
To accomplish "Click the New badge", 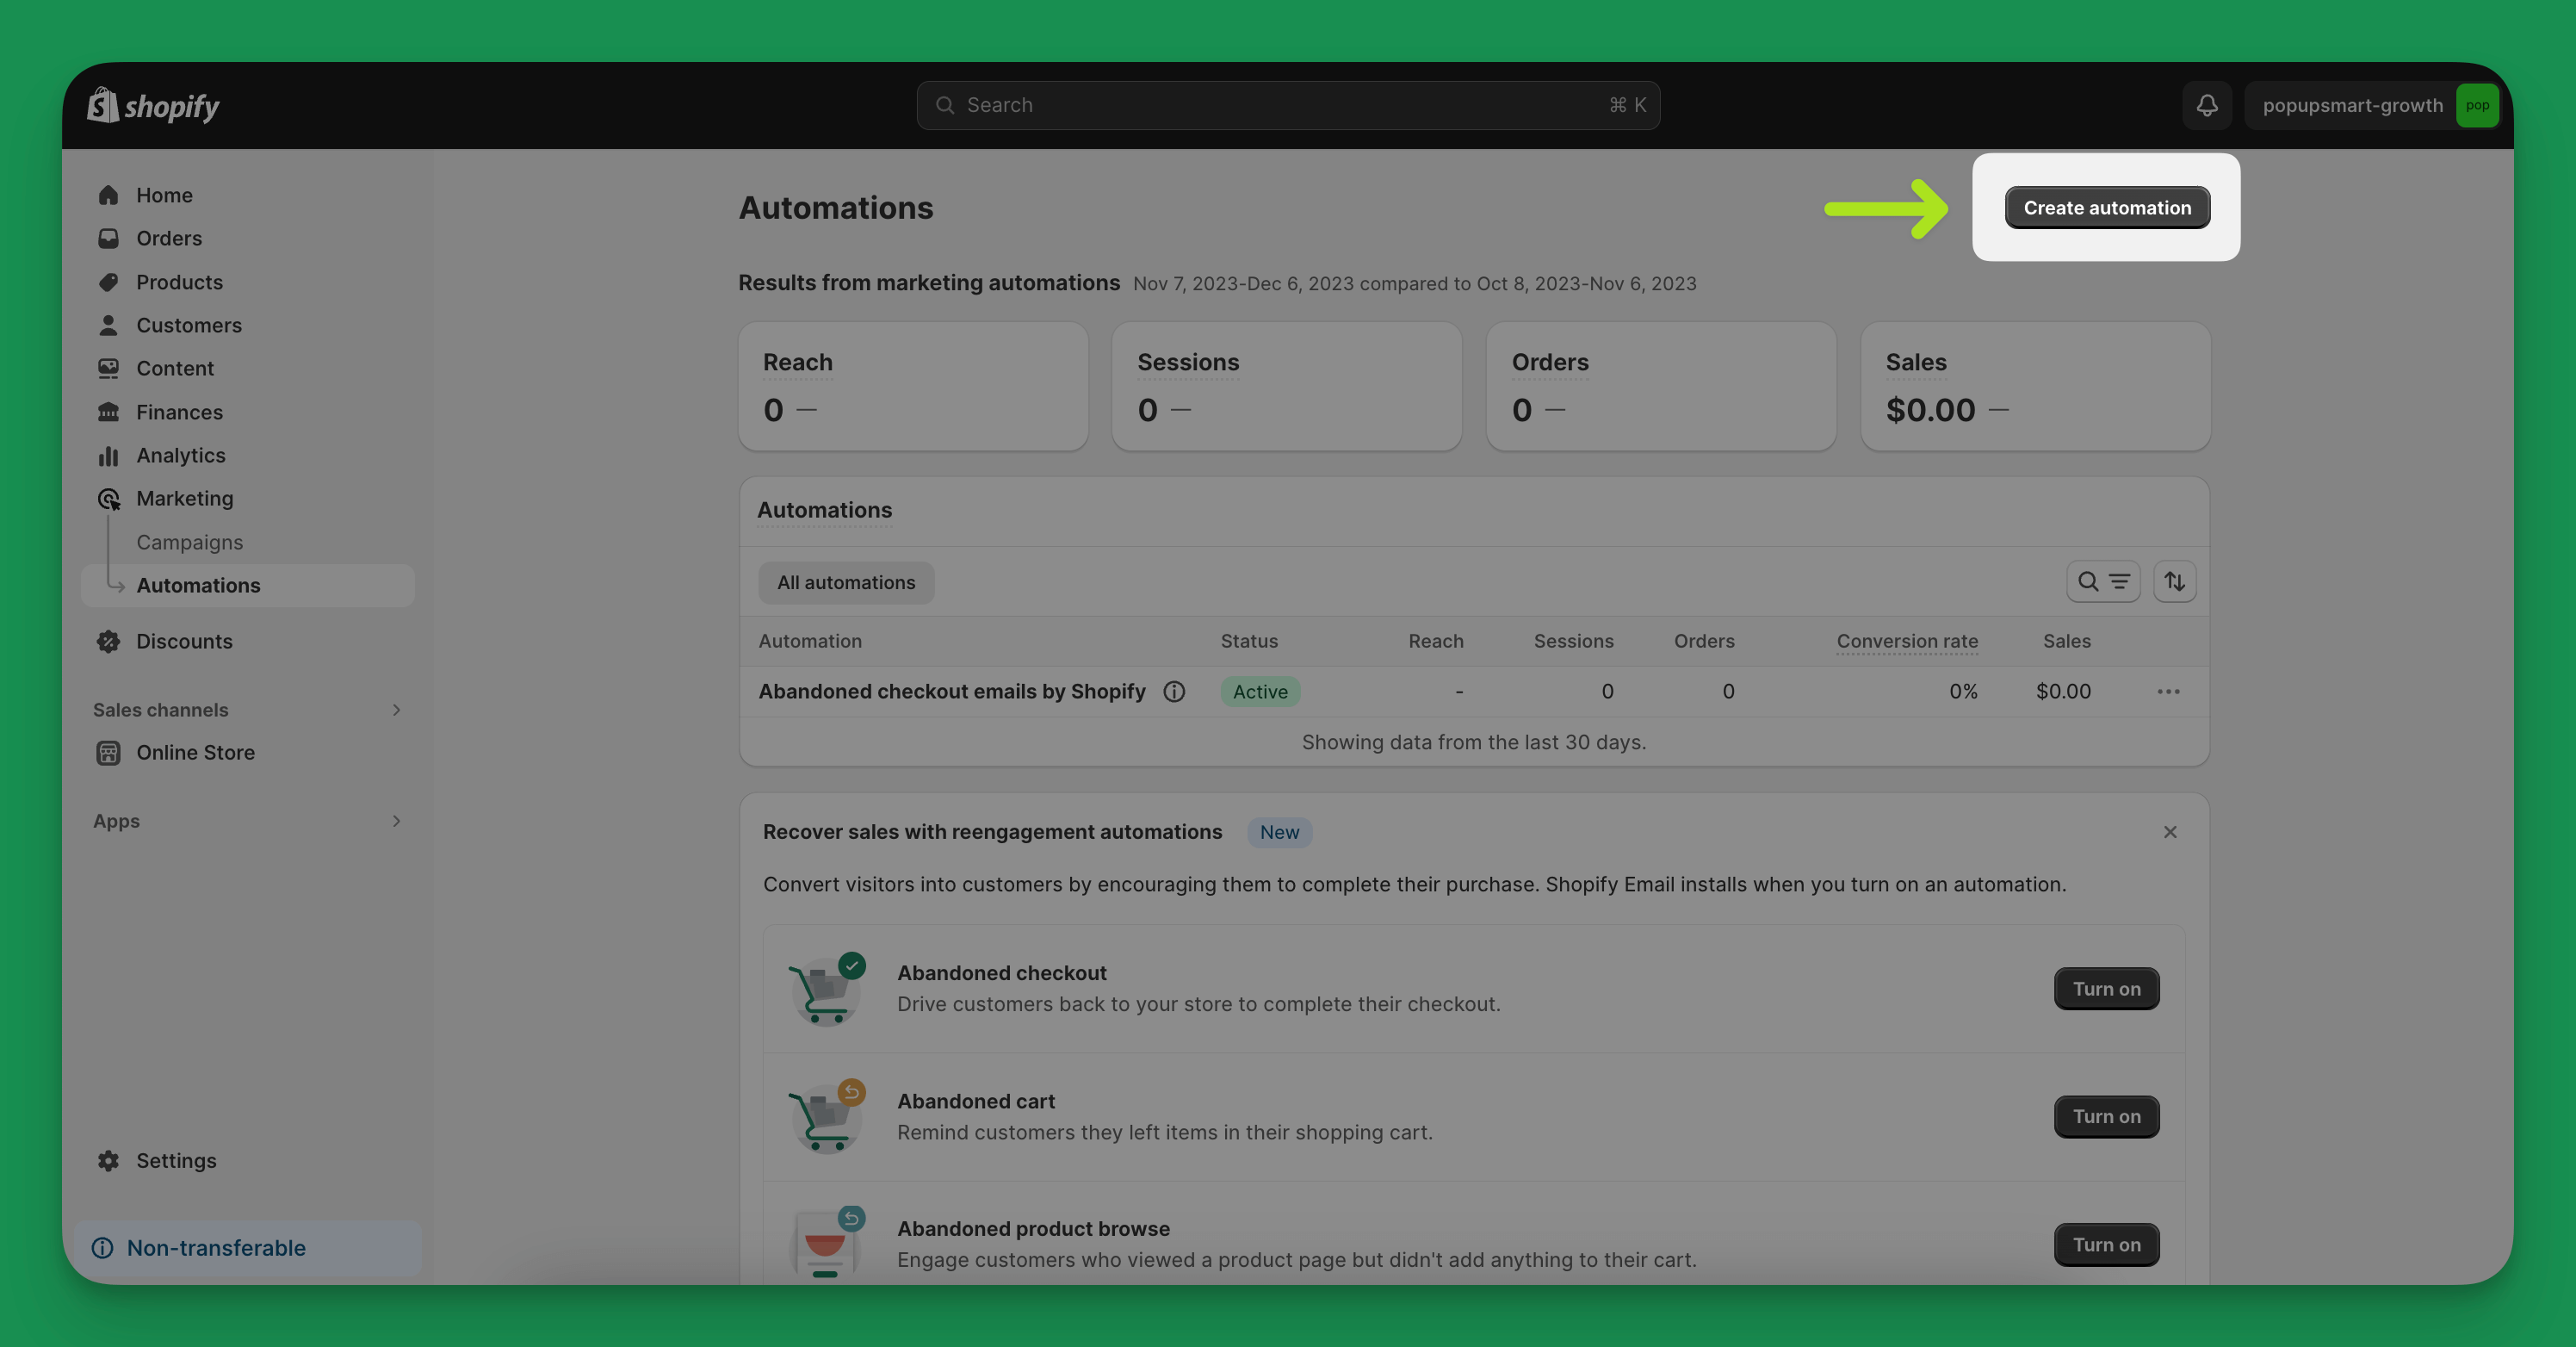I will [1279, 832].
